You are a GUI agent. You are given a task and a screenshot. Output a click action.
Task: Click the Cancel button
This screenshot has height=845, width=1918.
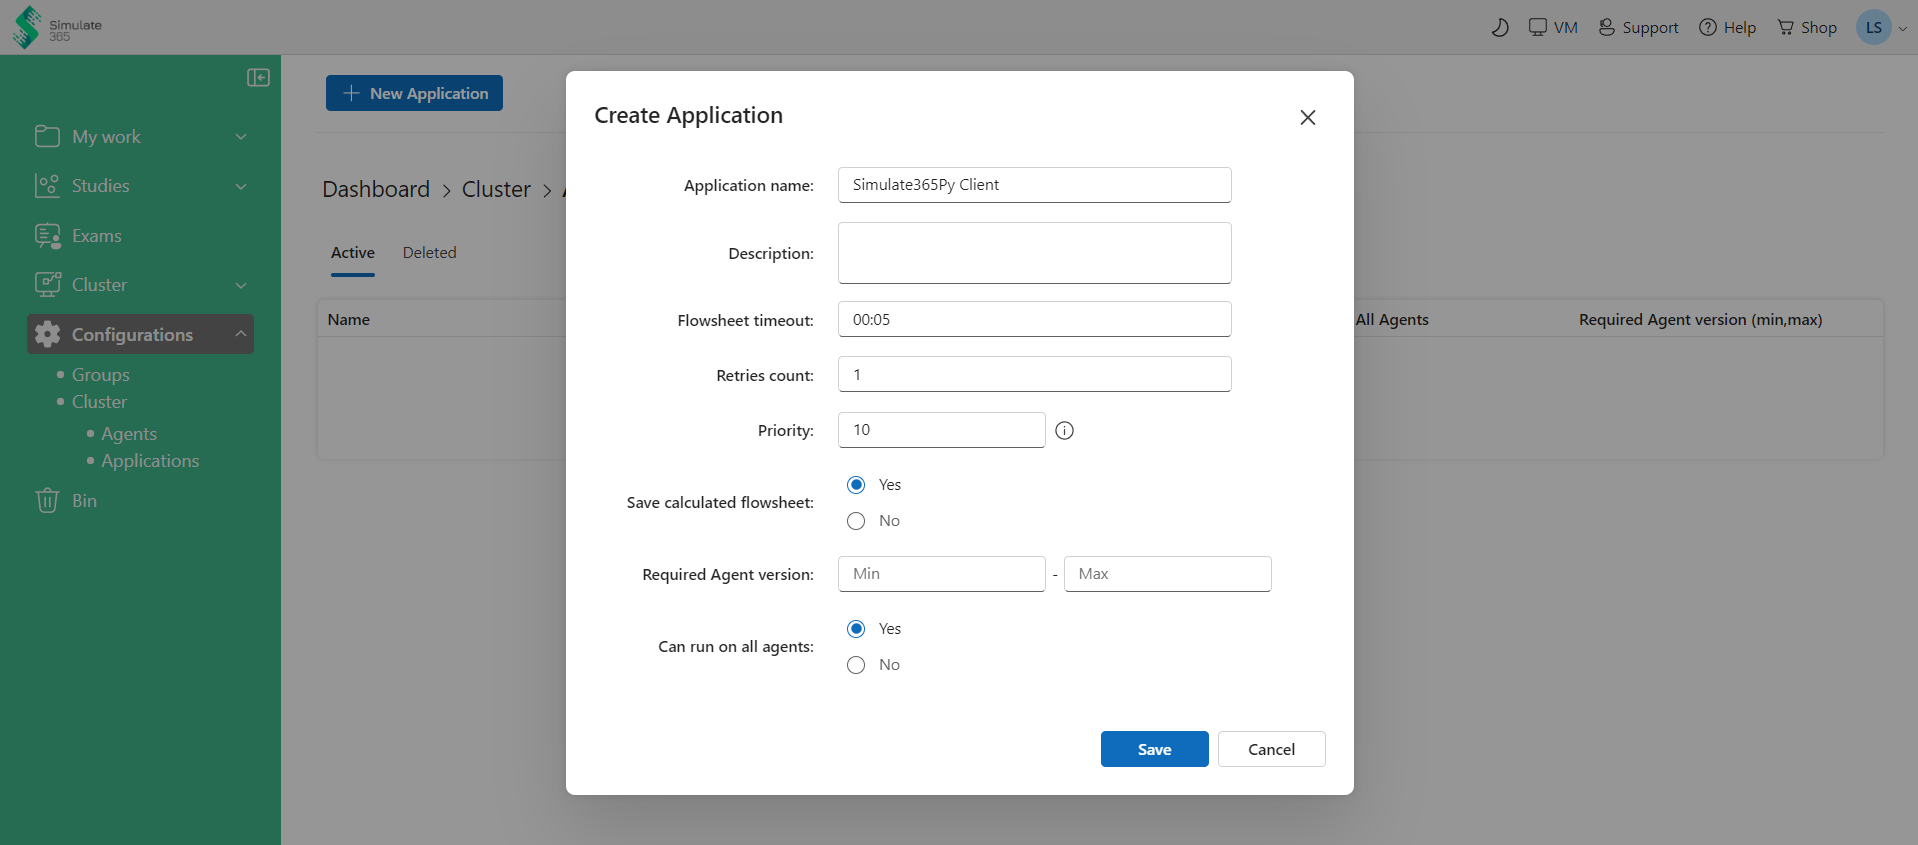point(1271,749)
